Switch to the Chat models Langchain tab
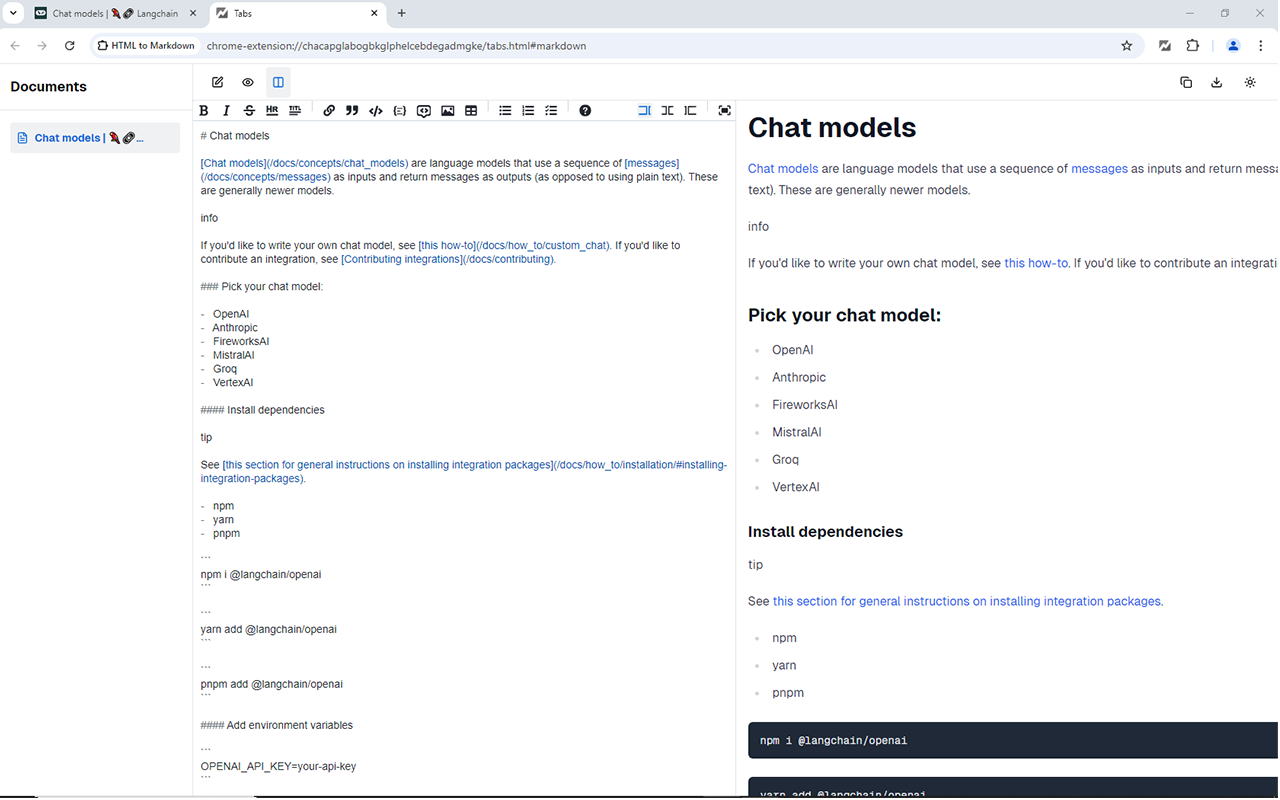1280x800 pixels. [114, 14]
